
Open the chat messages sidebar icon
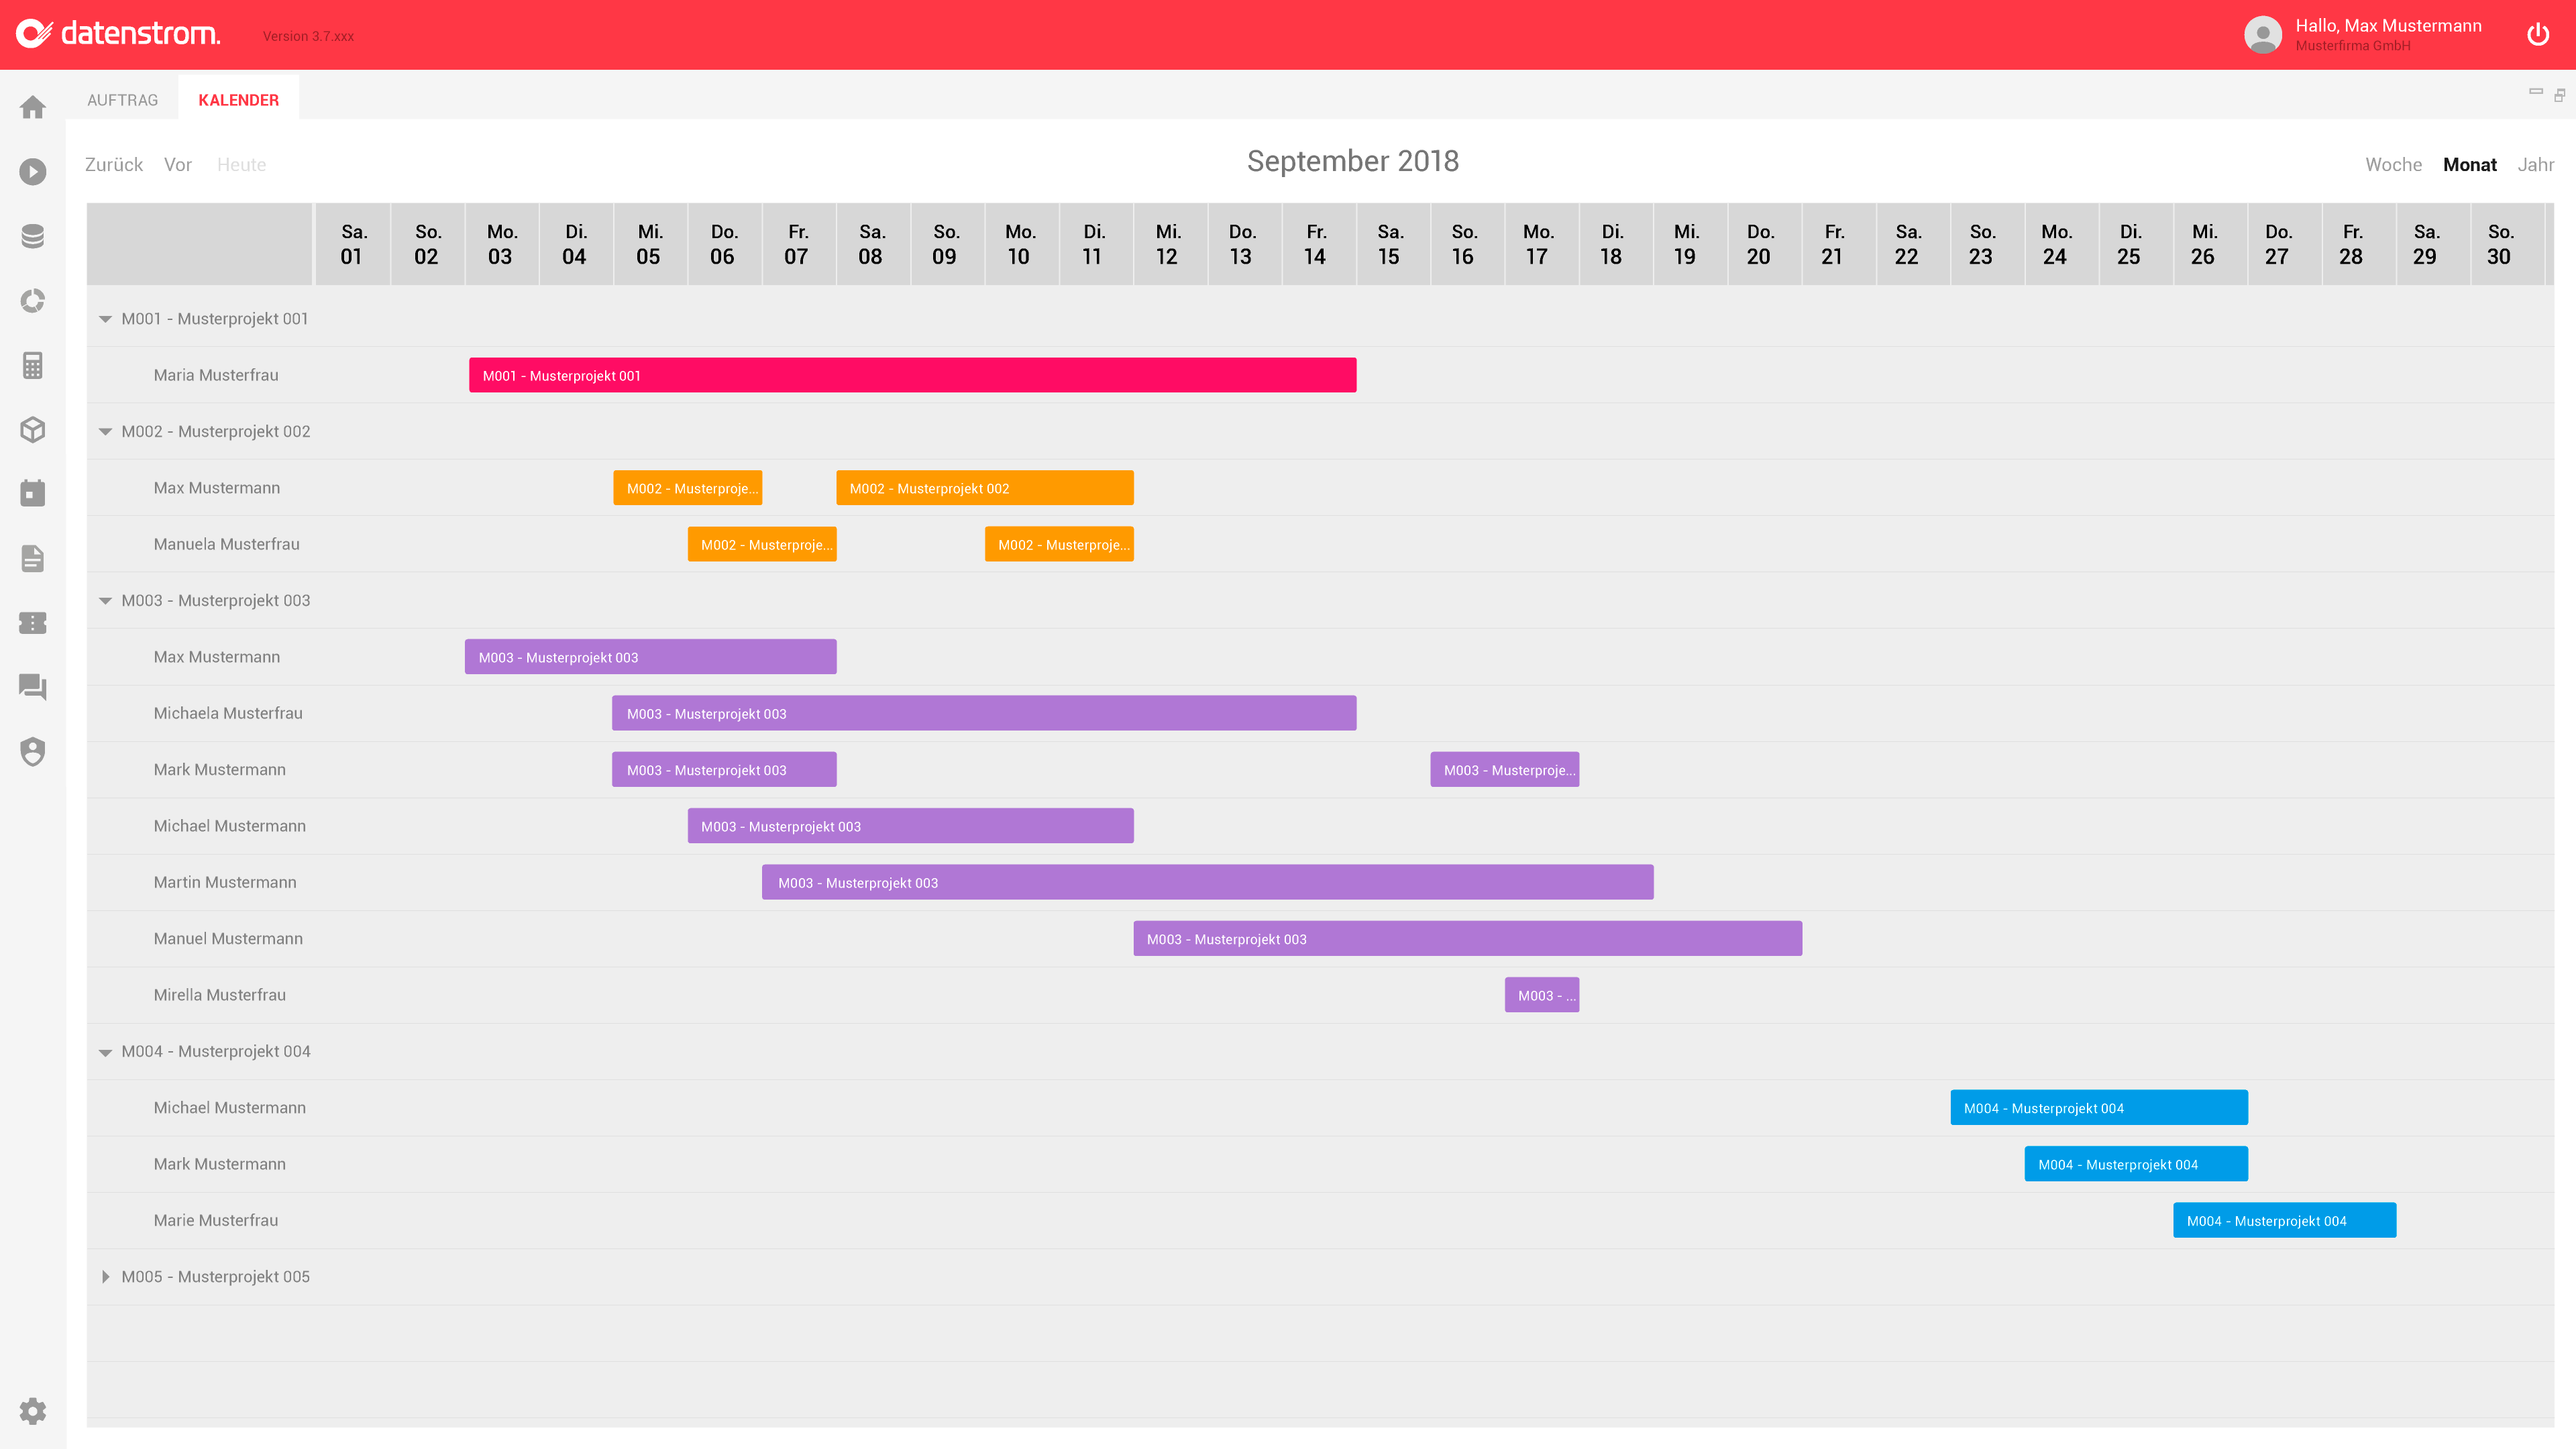[33, 687]
